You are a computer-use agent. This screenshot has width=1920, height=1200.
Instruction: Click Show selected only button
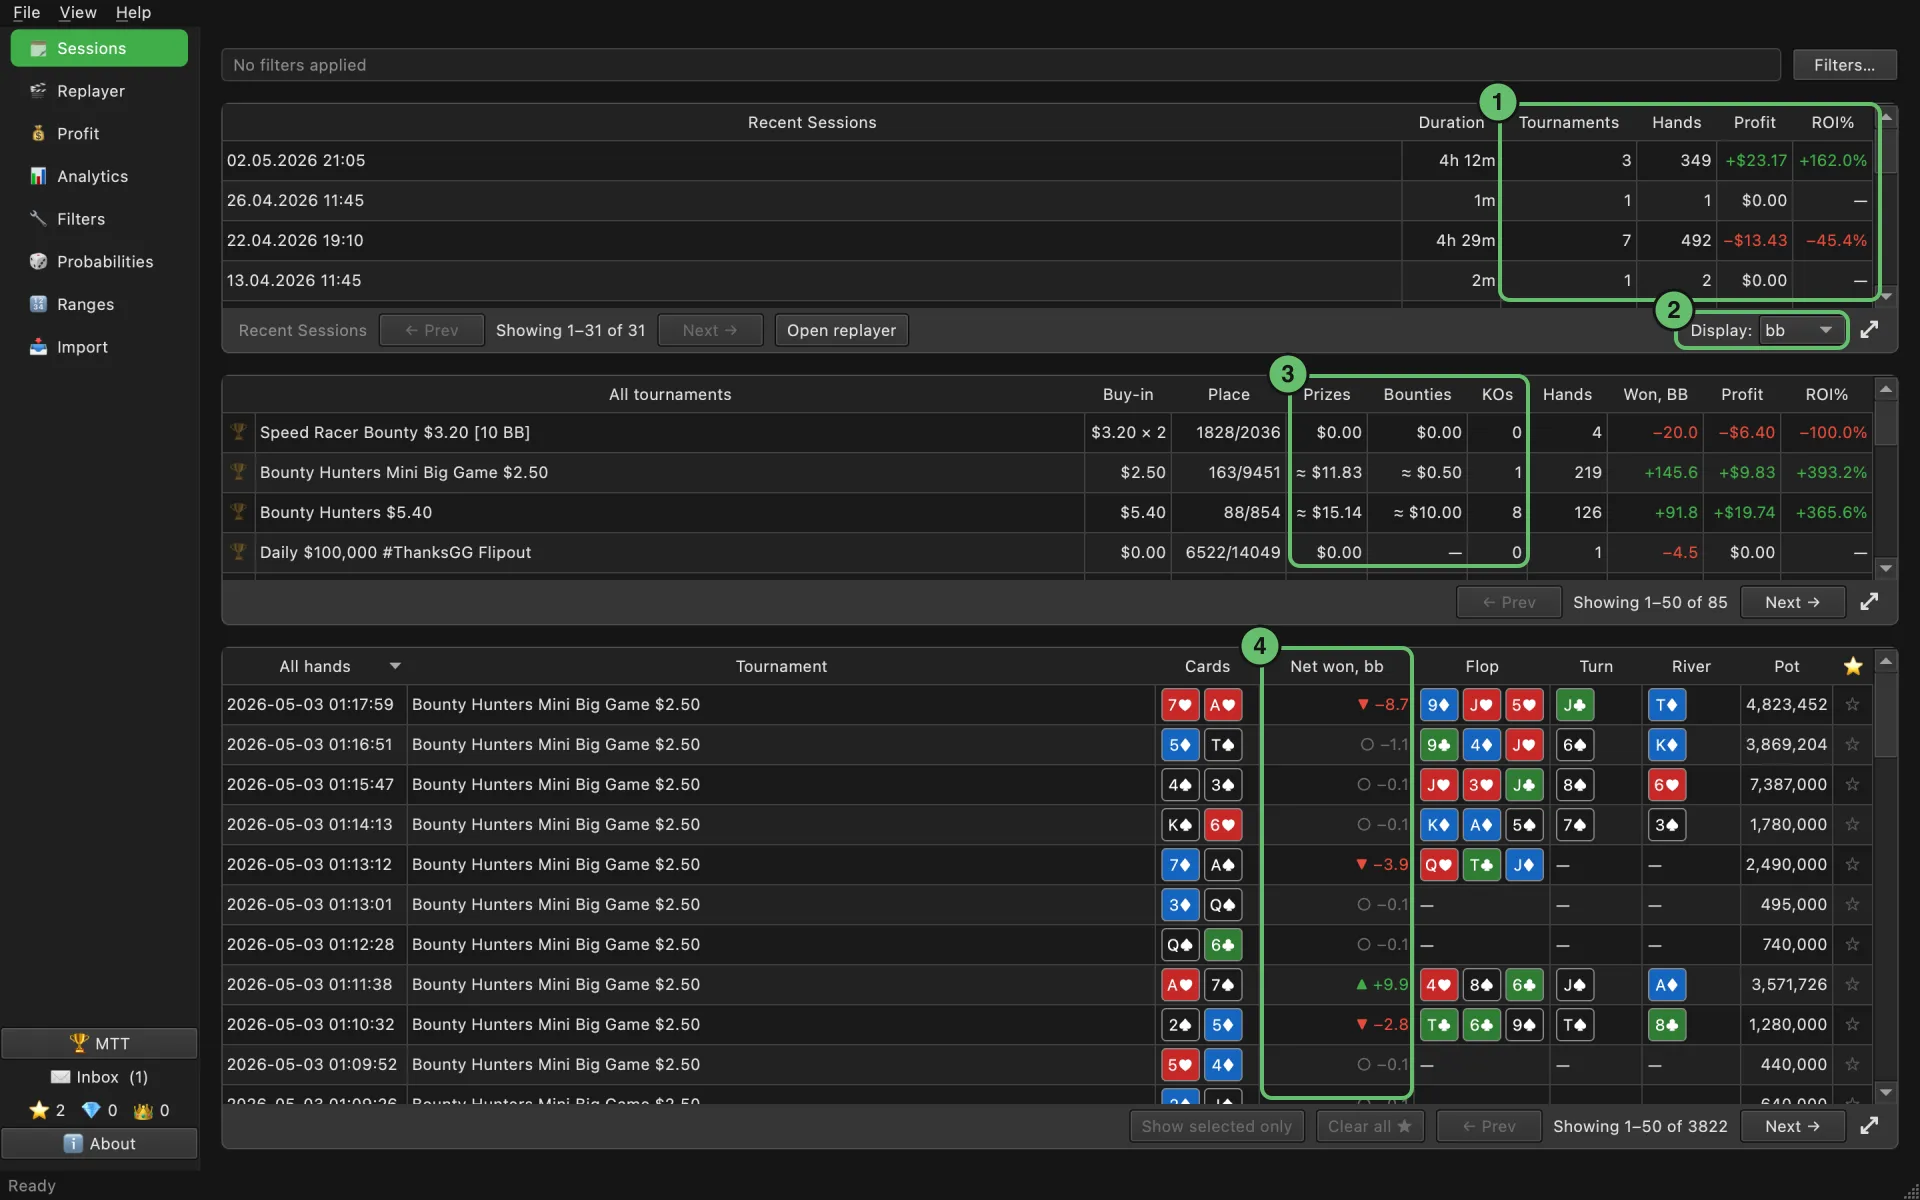tap(1217, 1126)
